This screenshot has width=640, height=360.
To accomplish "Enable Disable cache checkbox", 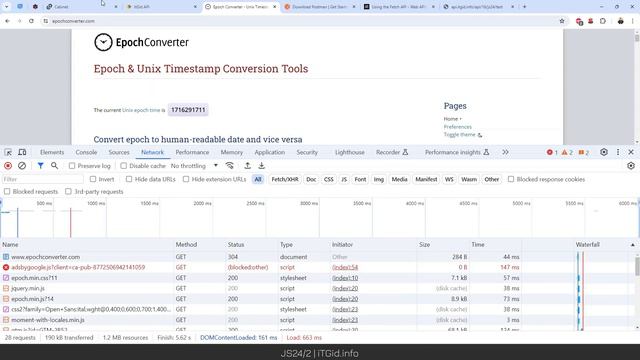I will [x=124, y=166].
